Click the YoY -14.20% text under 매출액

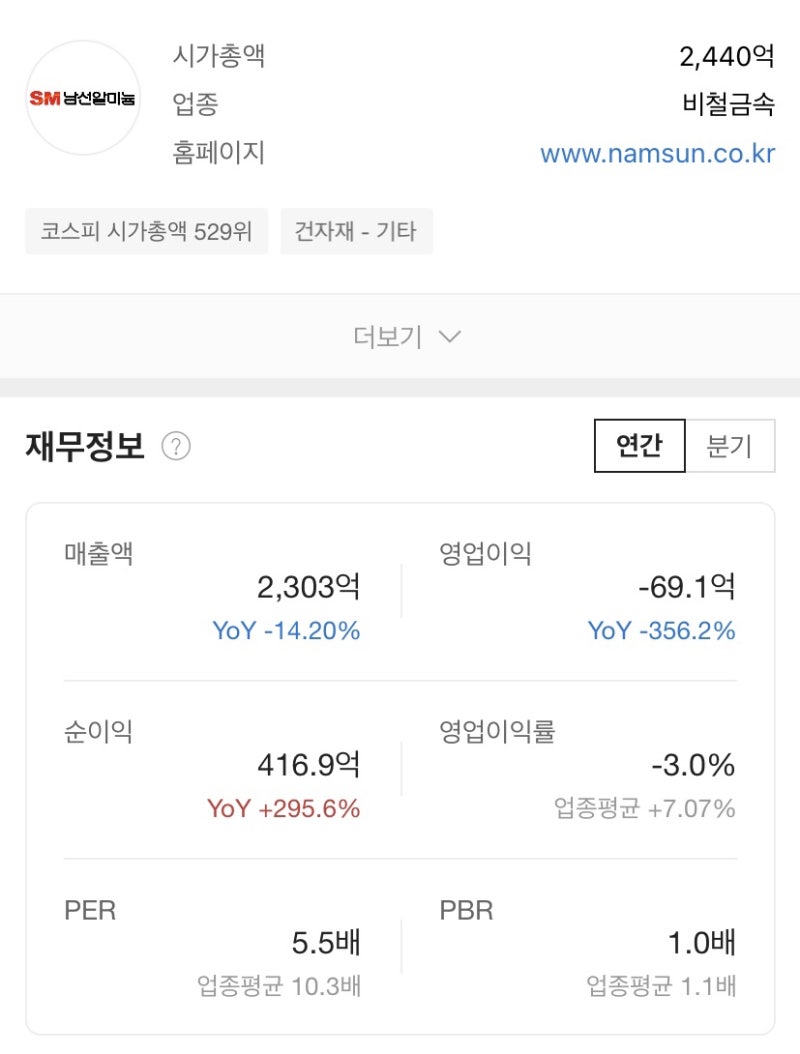coord(284,631)
